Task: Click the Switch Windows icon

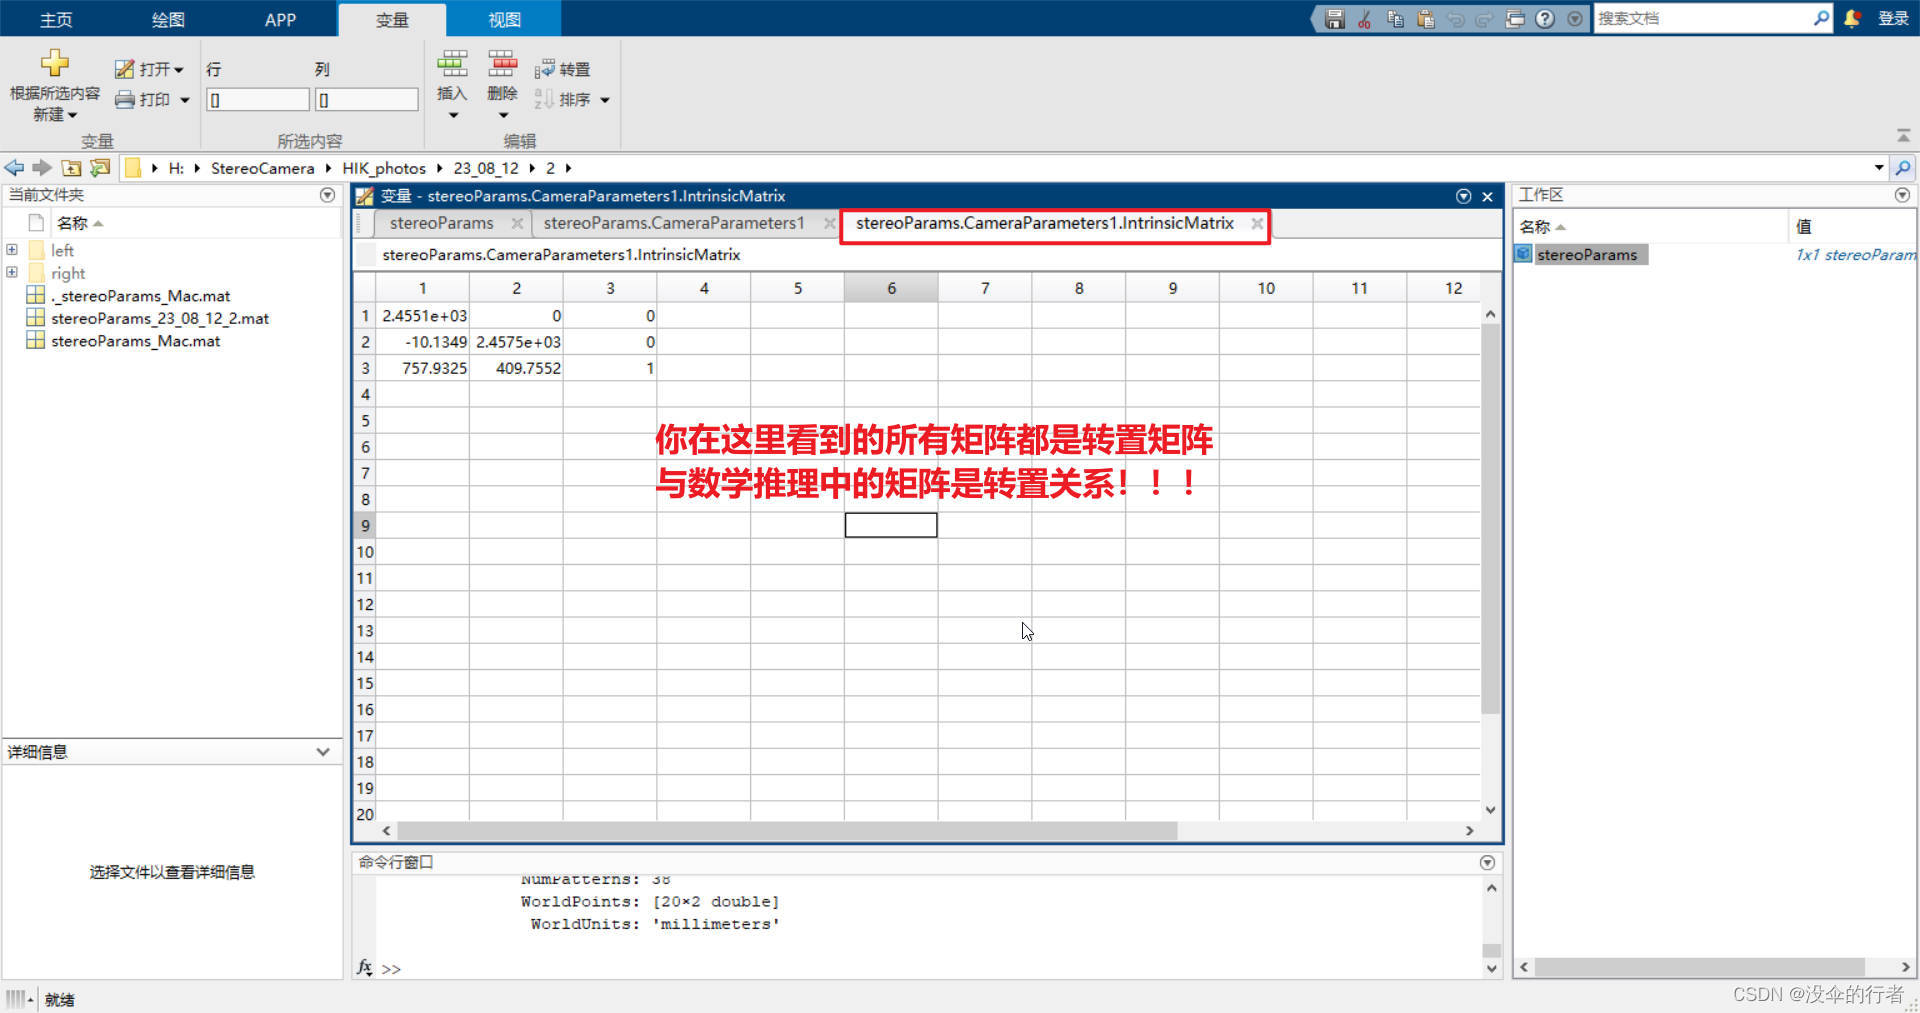Action: coord(1515,19)
